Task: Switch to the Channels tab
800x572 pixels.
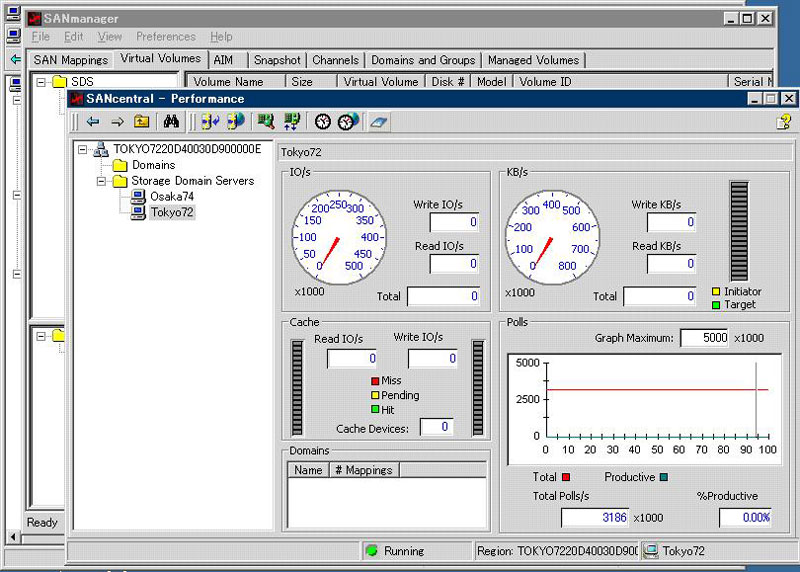Action: pyautogui.click(x=335, y=60)
